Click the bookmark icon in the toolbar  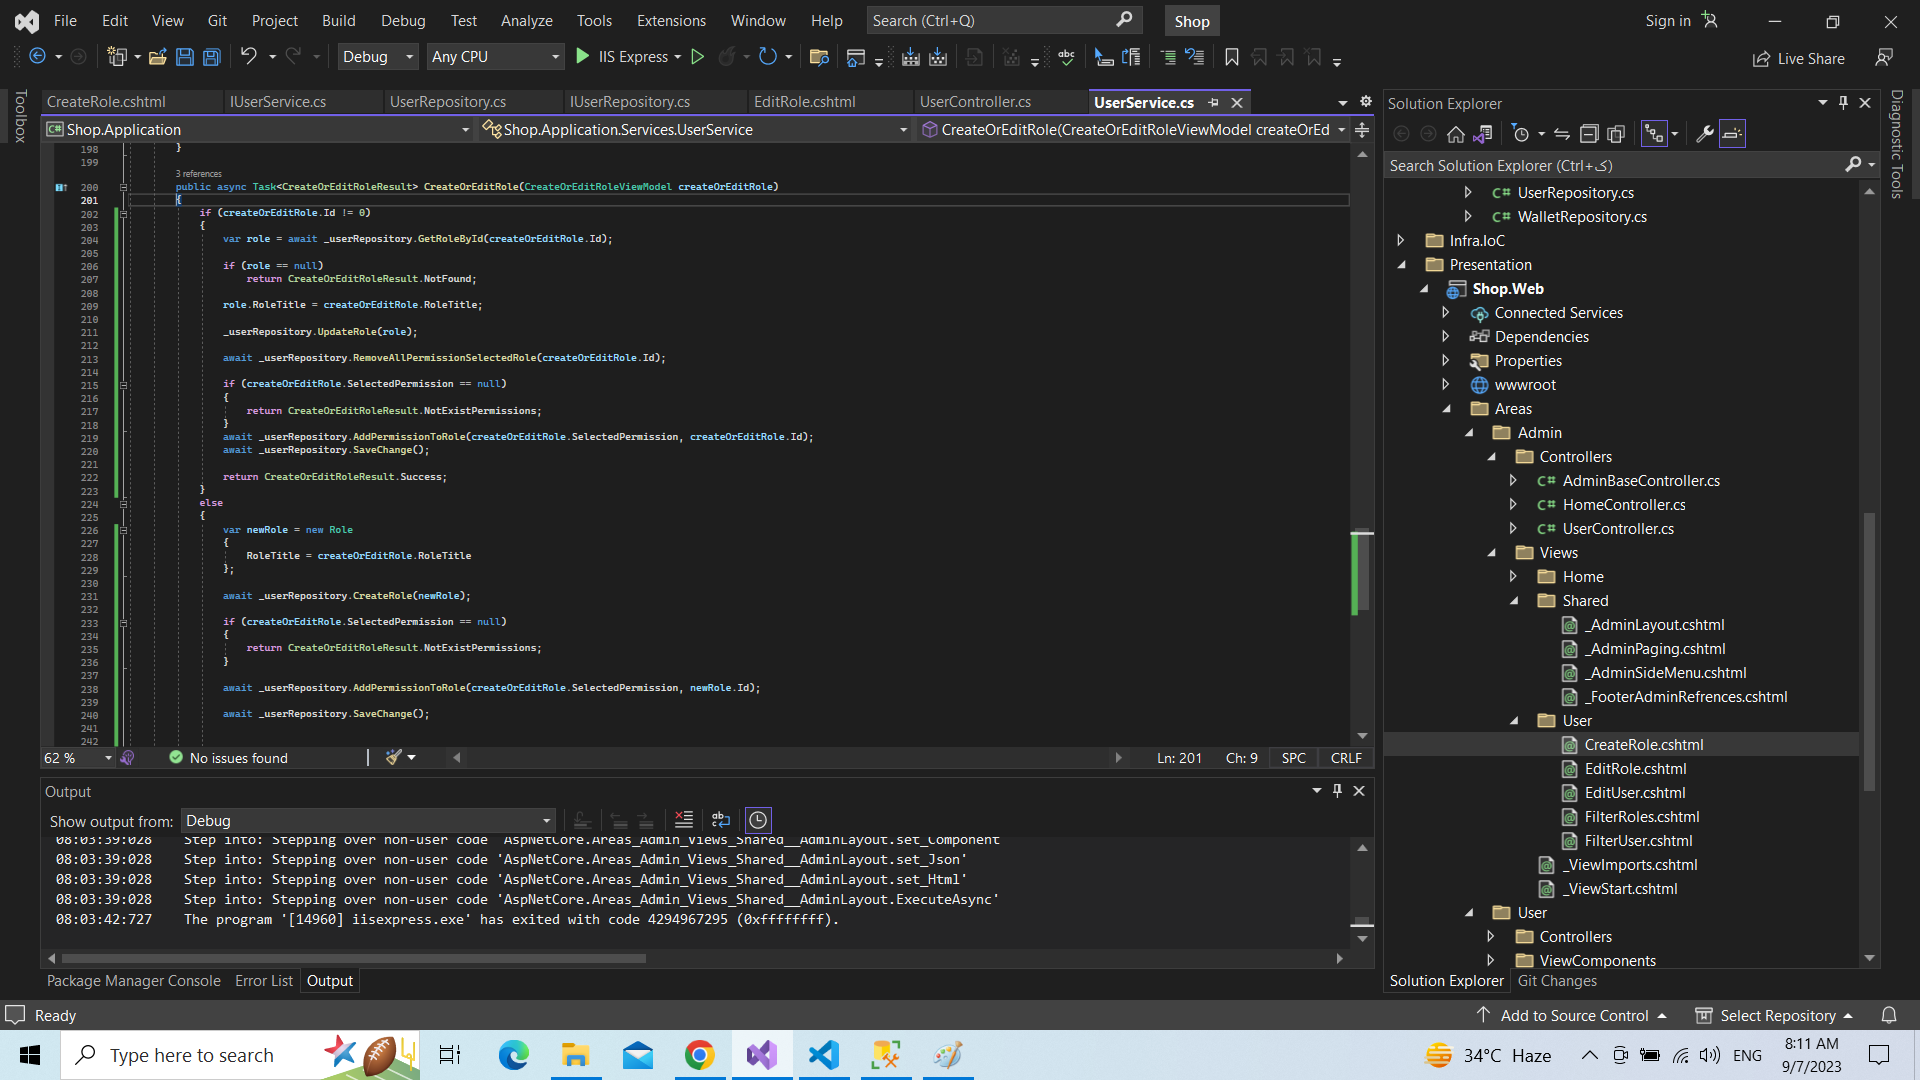[1232, 57]
